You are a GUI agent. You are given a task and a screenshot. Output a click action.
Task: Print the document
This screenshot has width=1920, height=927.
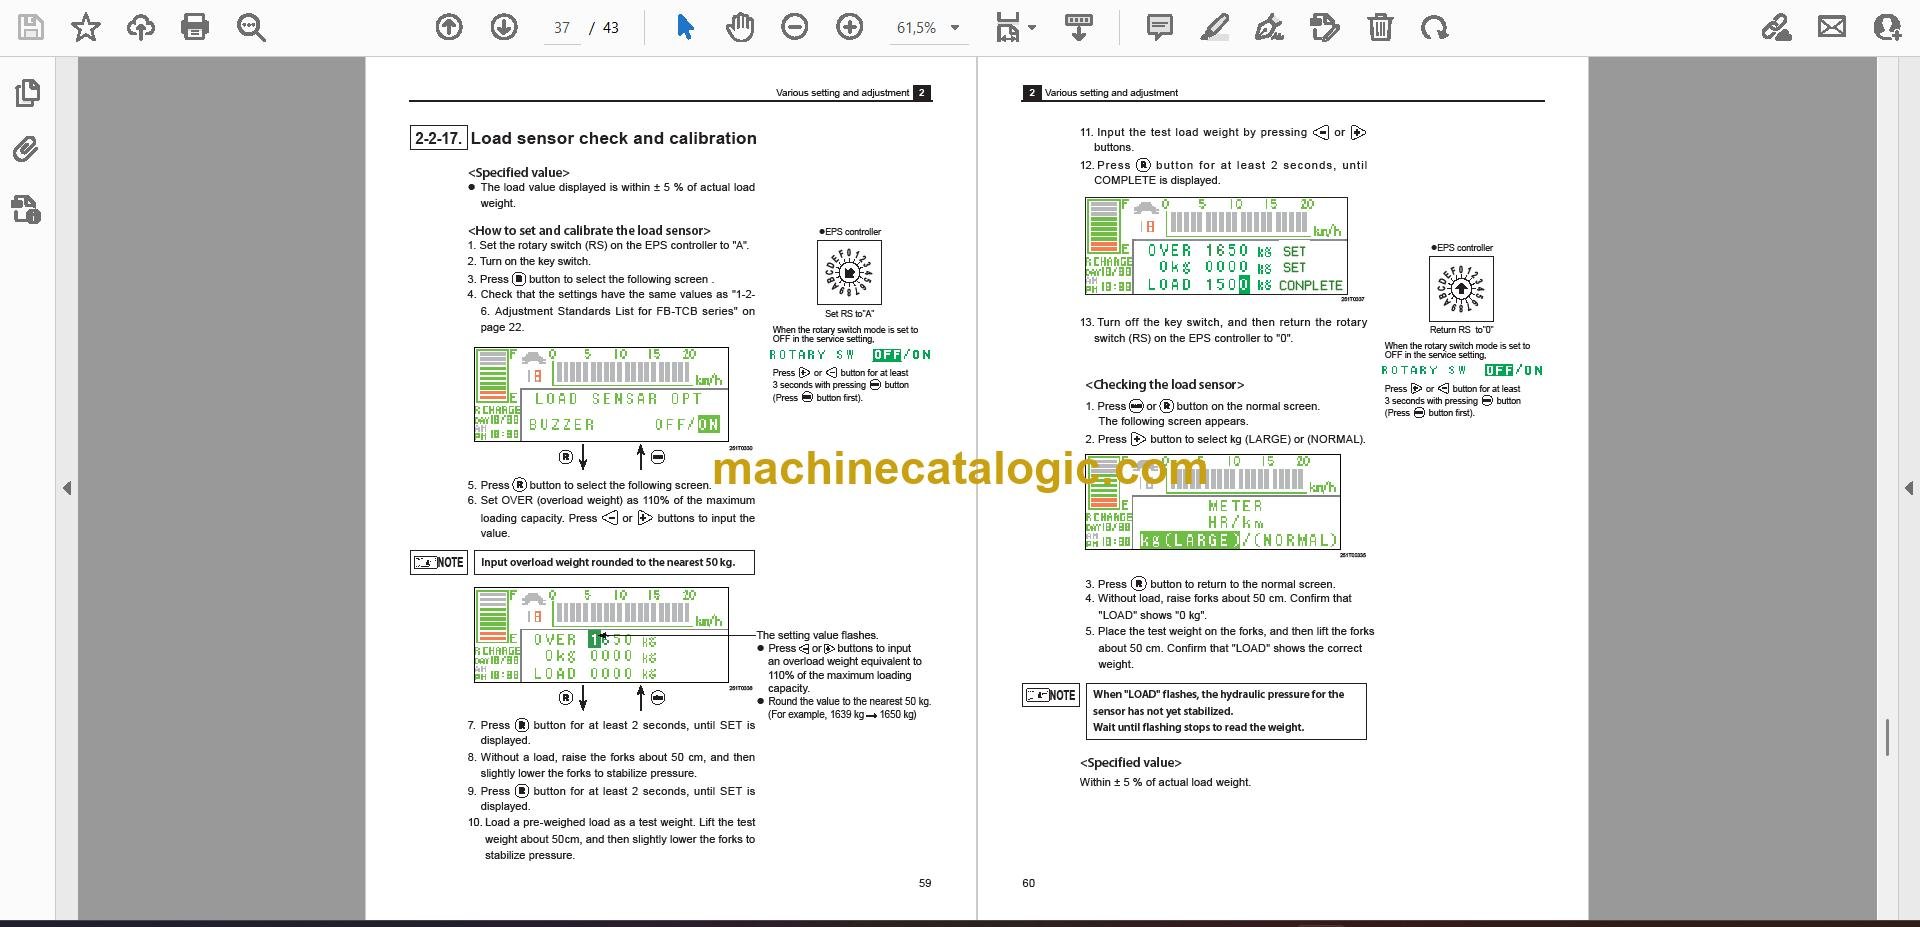click(194, 27)
